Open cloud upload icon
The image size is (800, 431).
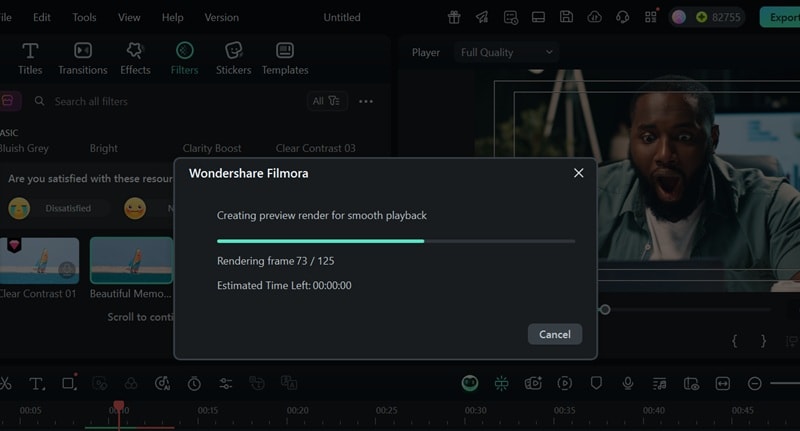[594, 17]
